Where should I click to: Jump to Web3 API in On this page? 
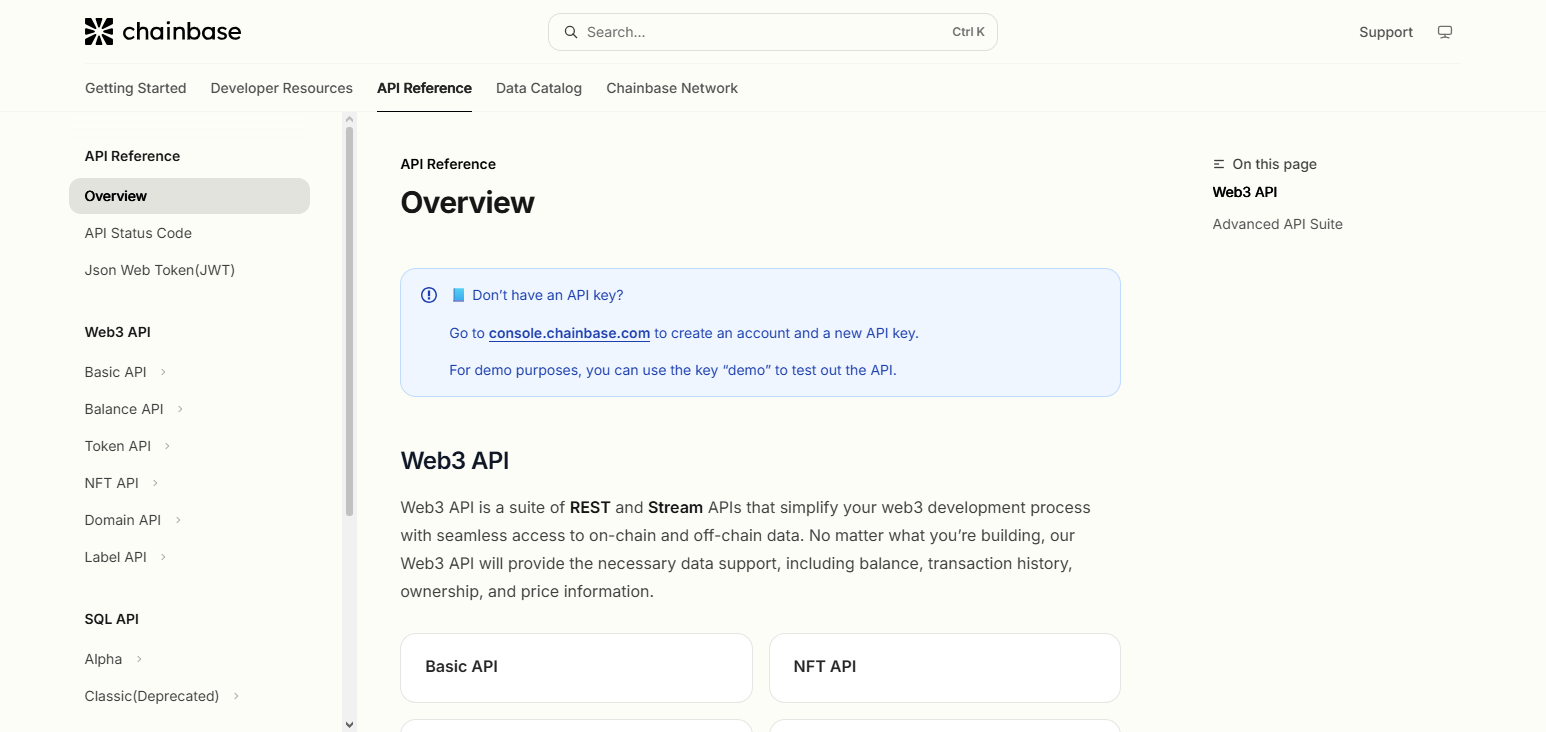1245,192
